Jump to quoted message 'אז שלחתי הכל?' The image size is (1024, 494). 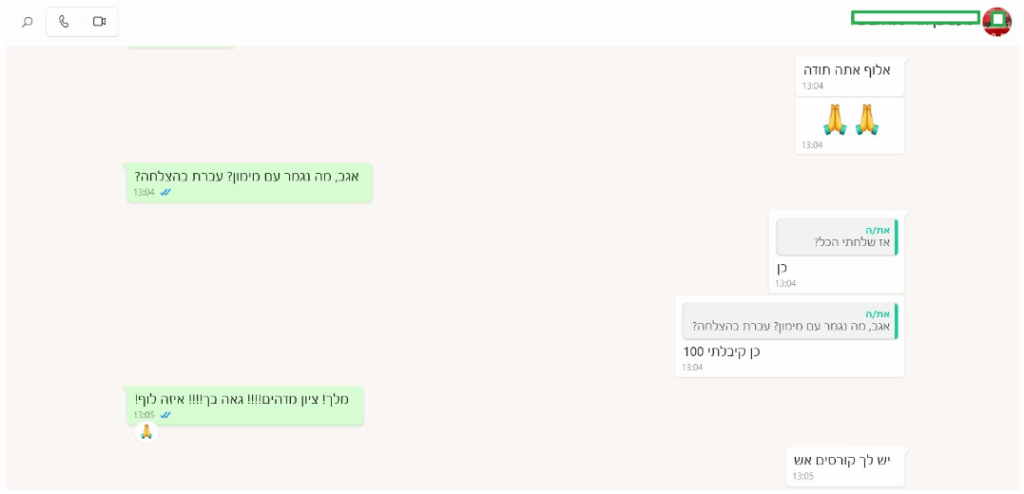837,237
